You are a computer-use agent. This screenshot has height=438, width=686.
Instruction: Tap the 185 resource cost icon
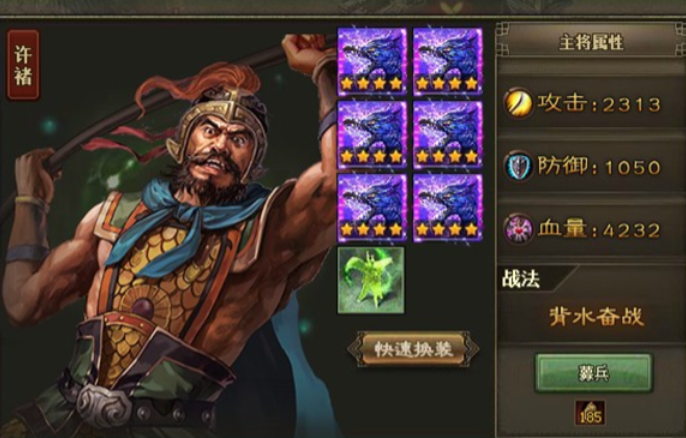click(590, 413)
